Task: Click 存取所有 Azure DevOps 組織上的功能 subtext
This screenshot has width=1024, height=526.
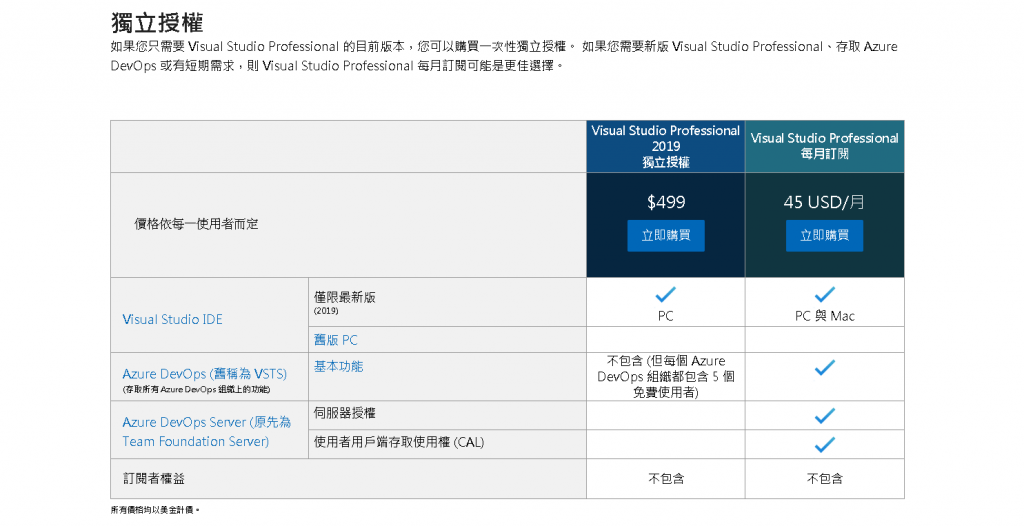Action: tap(197, 389)
